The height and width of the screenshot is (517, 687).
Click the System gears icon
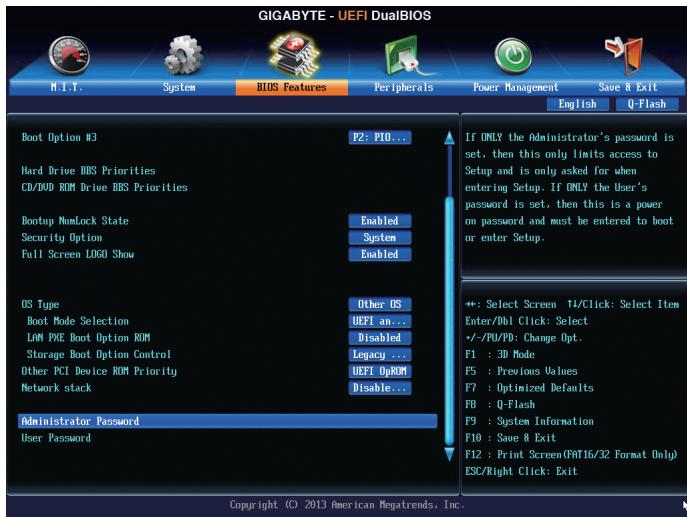click(x=184, y=55)
